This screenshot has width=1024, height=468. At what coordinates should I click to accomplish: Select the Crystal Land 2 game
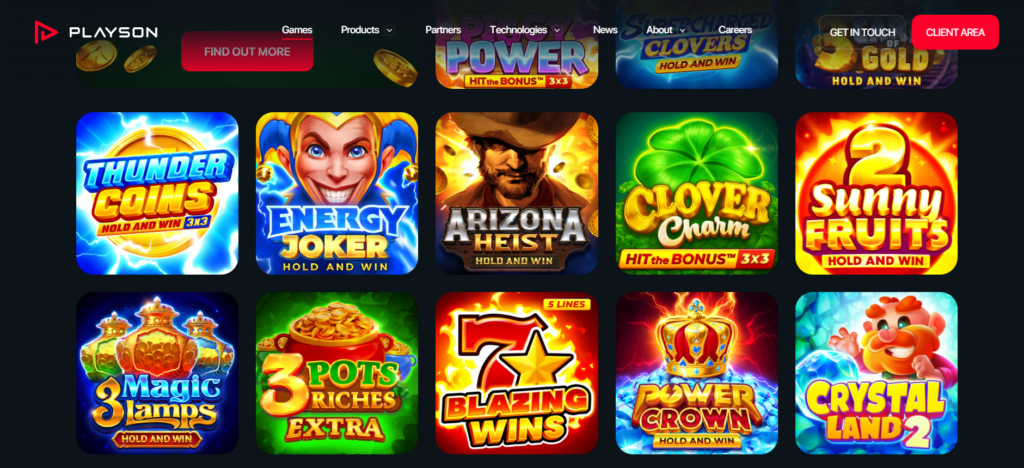click(x=876, y=373)
